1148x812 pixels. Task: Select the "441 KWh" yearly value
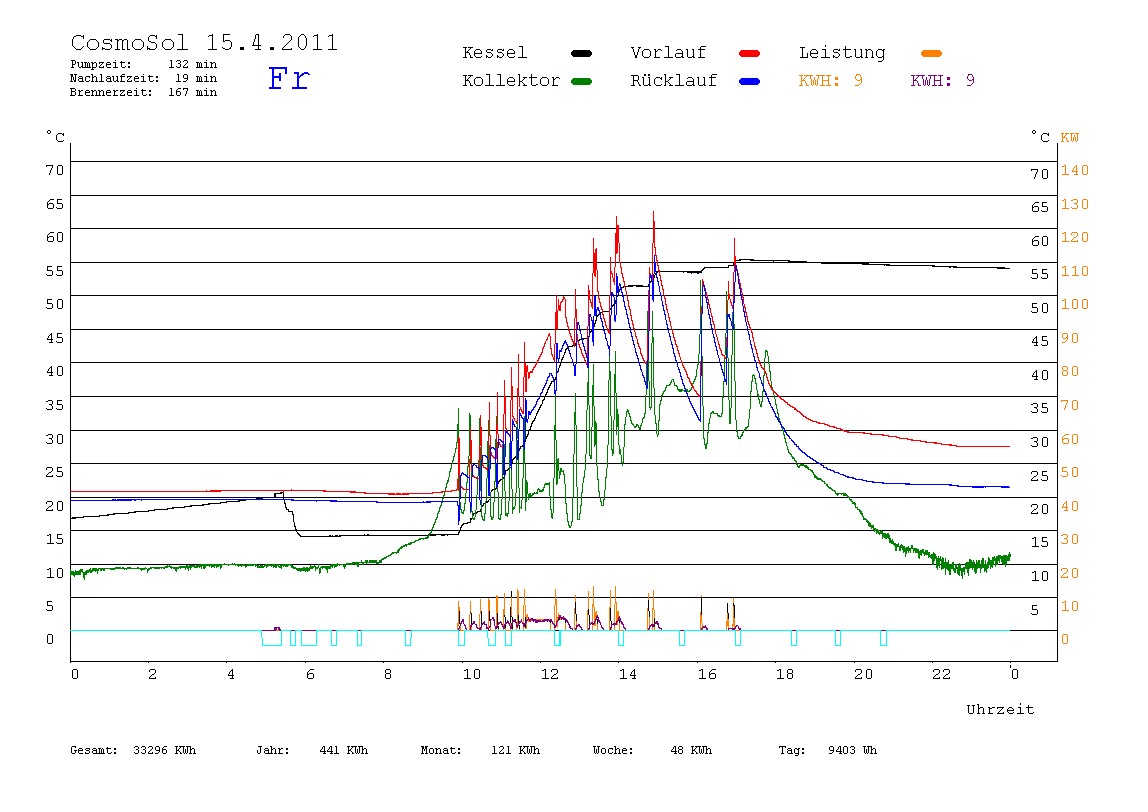click(344, 750)
